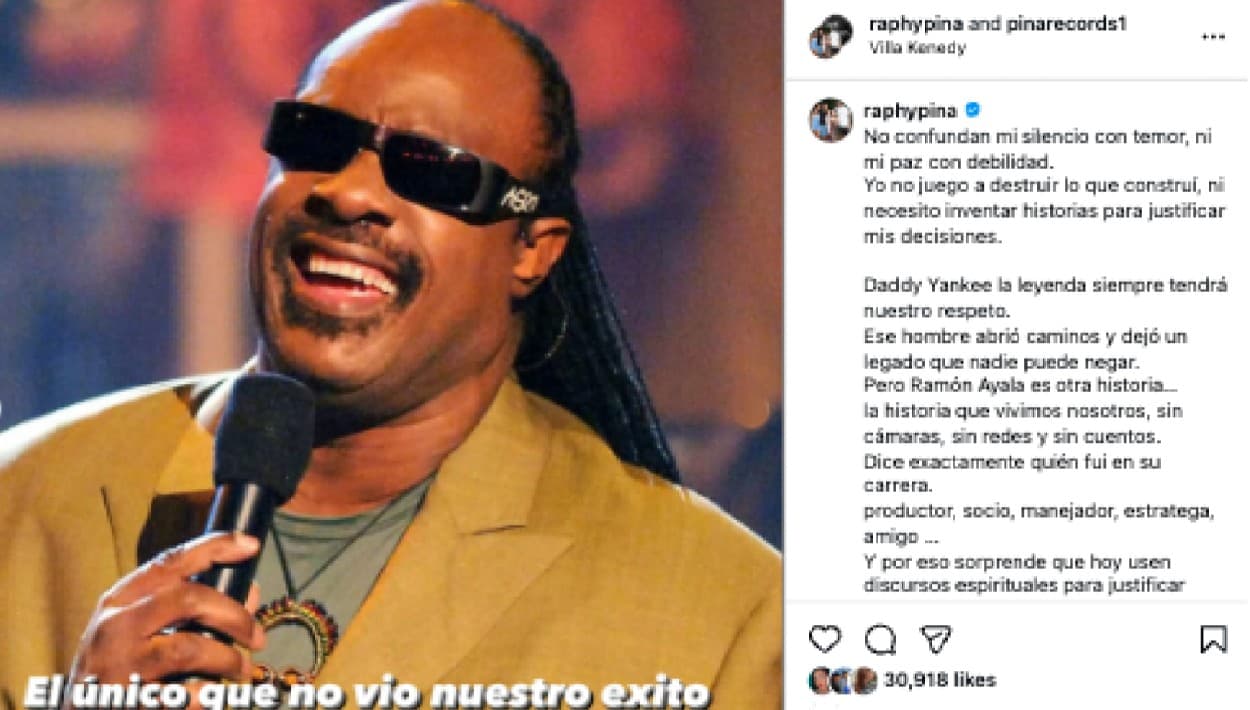Click the overlay text 'El único que no vio nuestro exito'
1250x710 pixels.
click(x=366, y=693)
